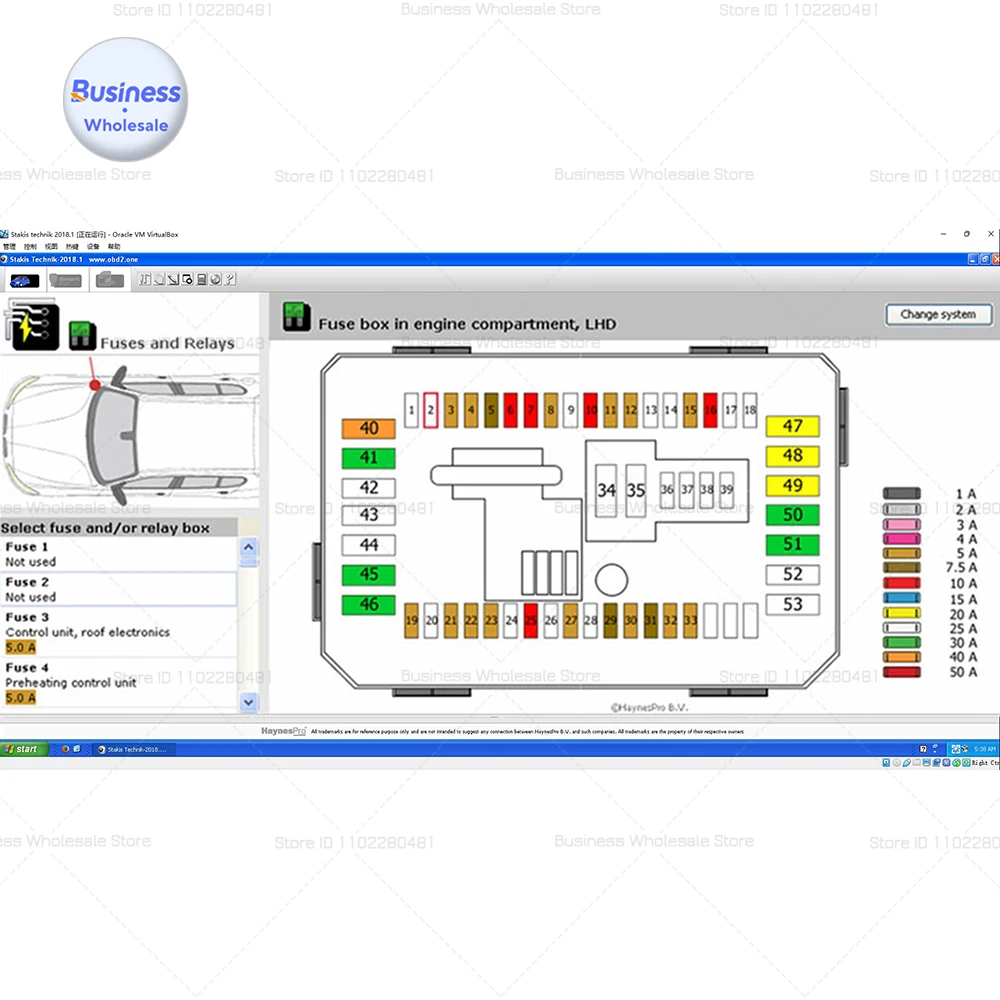Viewport: 1000px width, 1000px height.
Task: Click the question mark tray icon in the XP taskbar
Action: 923,749
